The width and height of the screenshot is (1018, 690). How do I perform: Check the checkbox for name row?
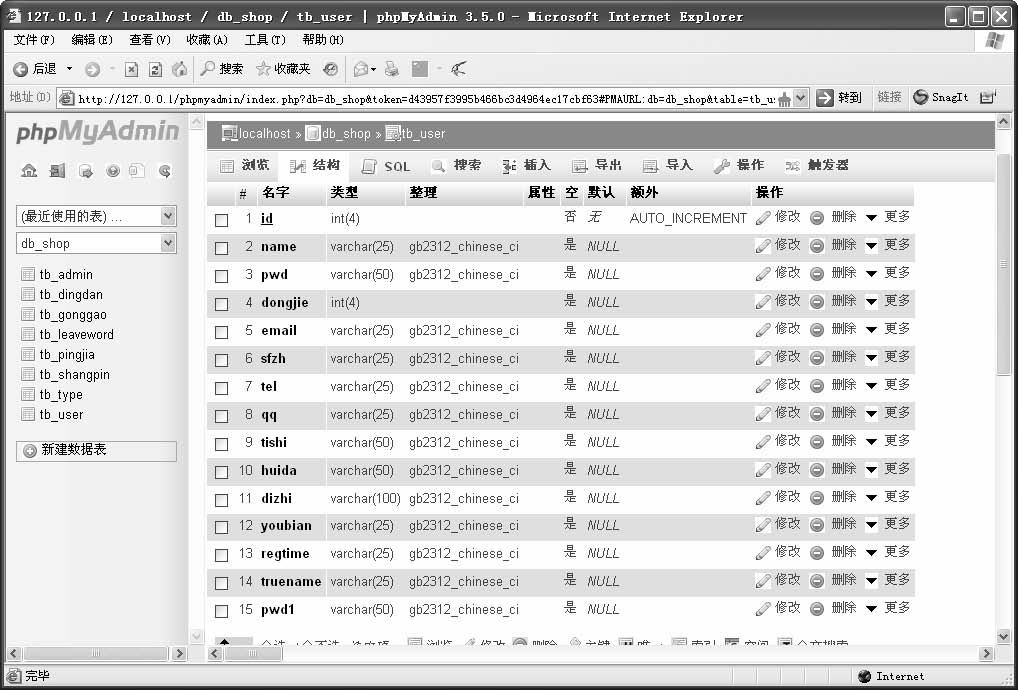[221, 248]
